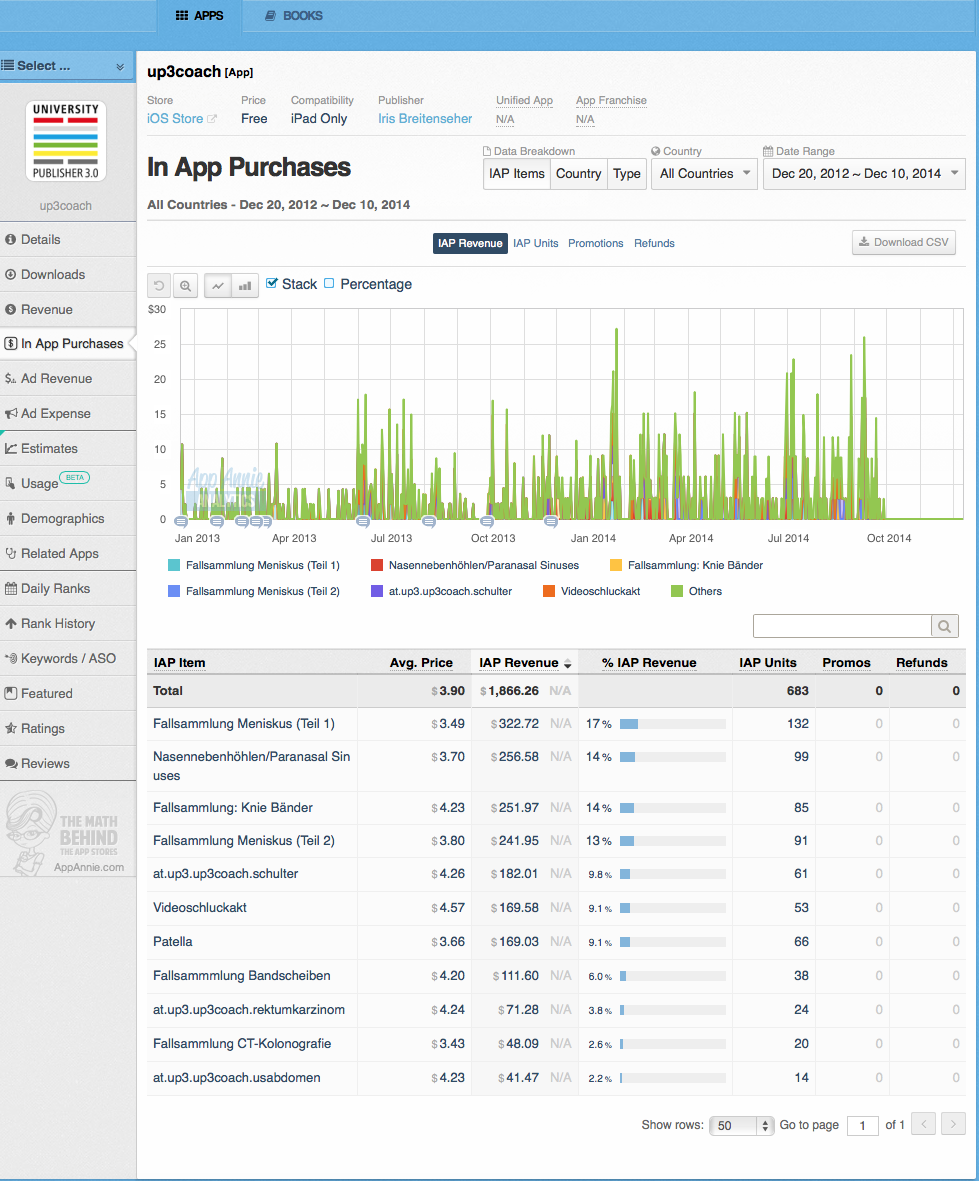Toggle at.up3.up3coach.schulter legend swatch
The width and height of the screenshot is (979, 1181).
pos(377,592)
